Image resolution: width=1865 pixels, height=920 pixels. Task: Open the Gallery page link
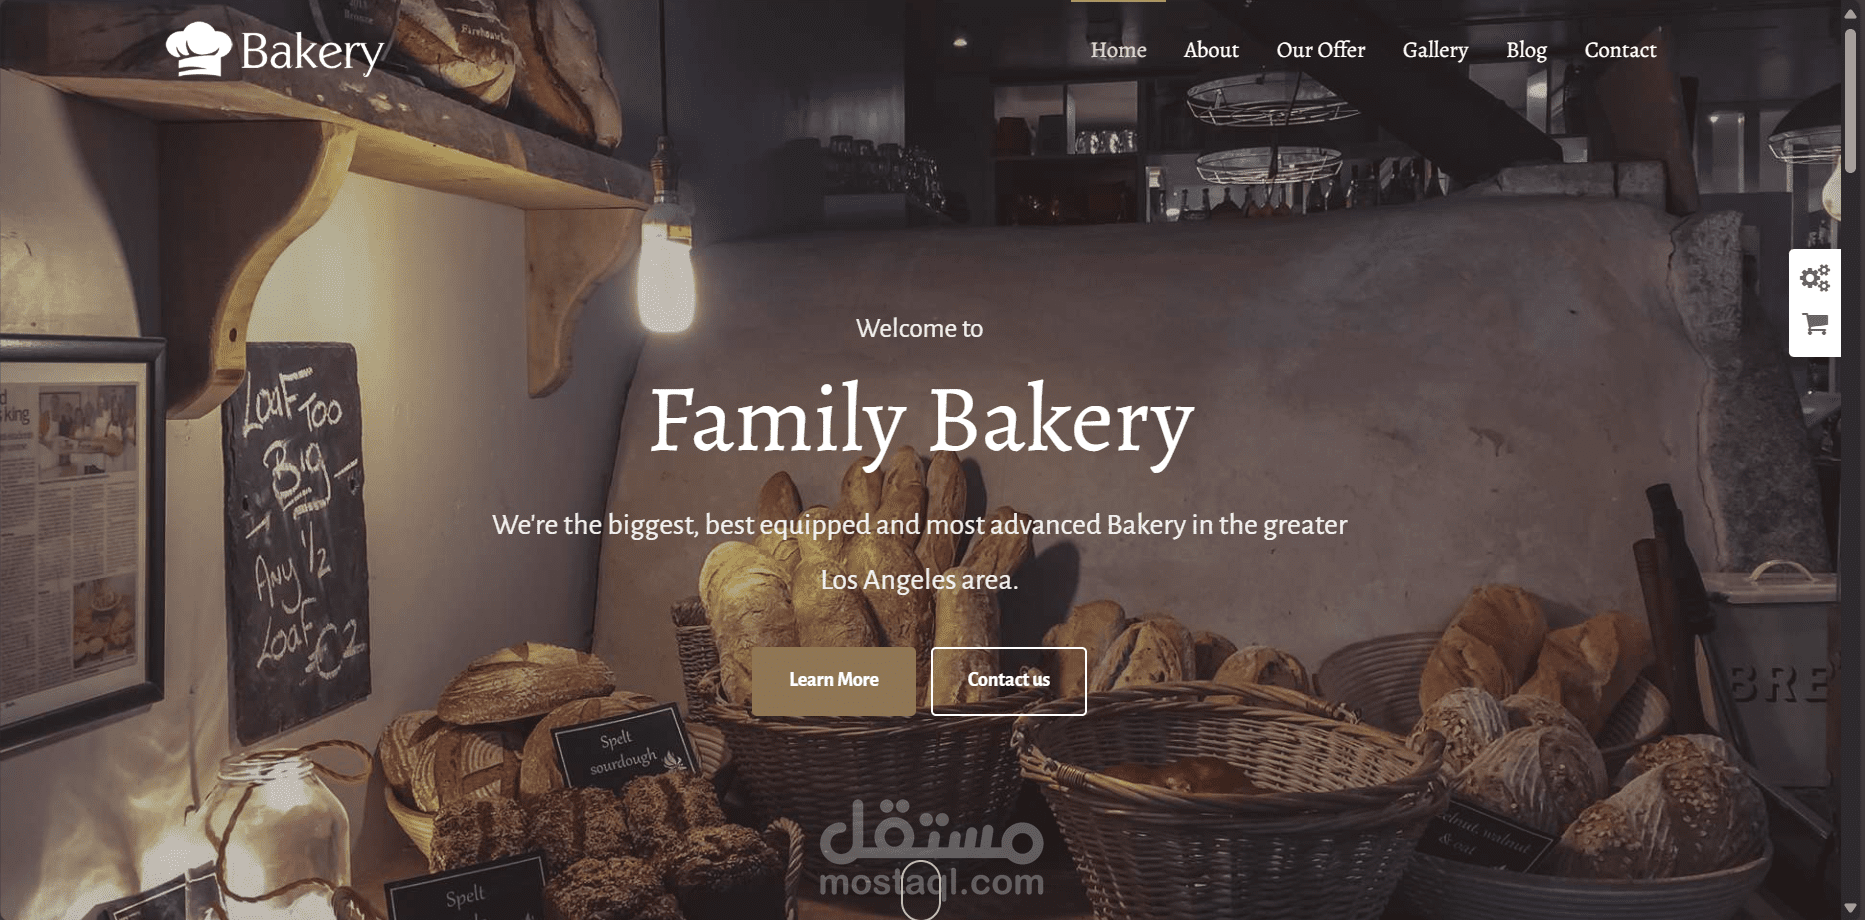point(1435,50)
